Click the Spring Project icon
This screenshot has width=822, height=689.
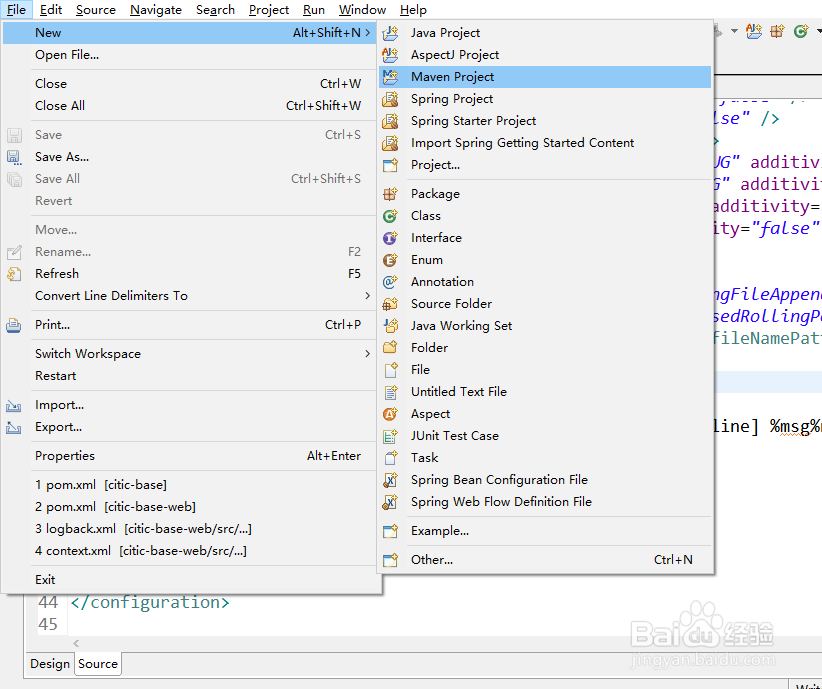(x=390, y=99)
